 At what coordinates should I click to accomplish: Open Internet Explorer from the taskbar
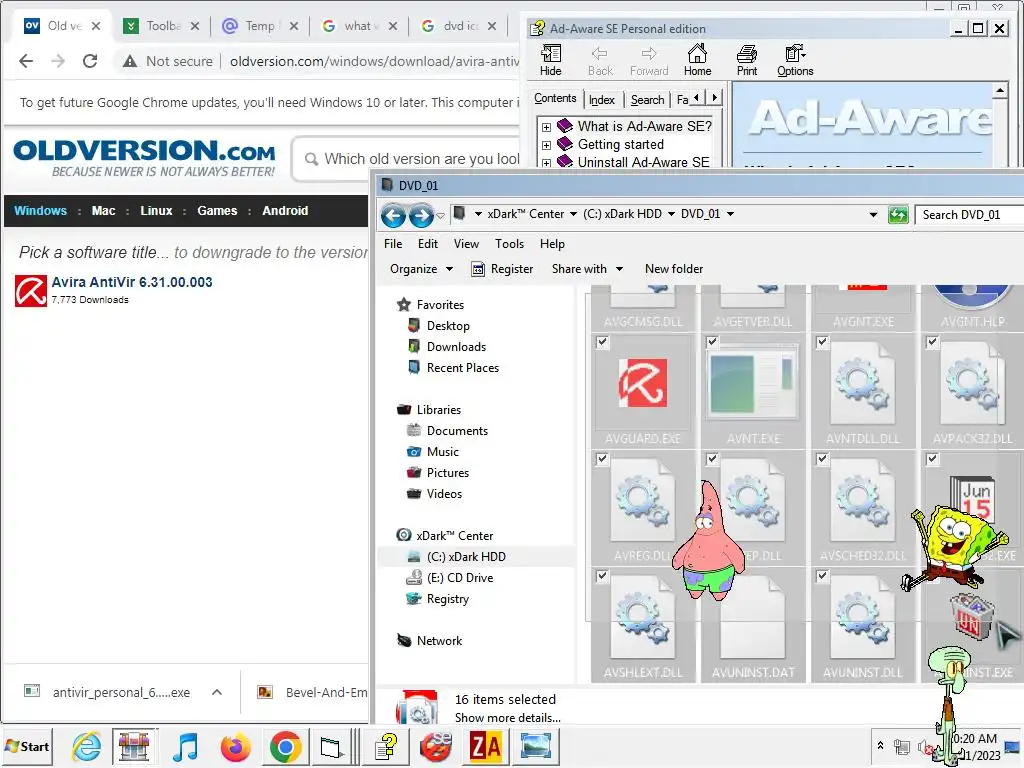click(x=86, y=746)
